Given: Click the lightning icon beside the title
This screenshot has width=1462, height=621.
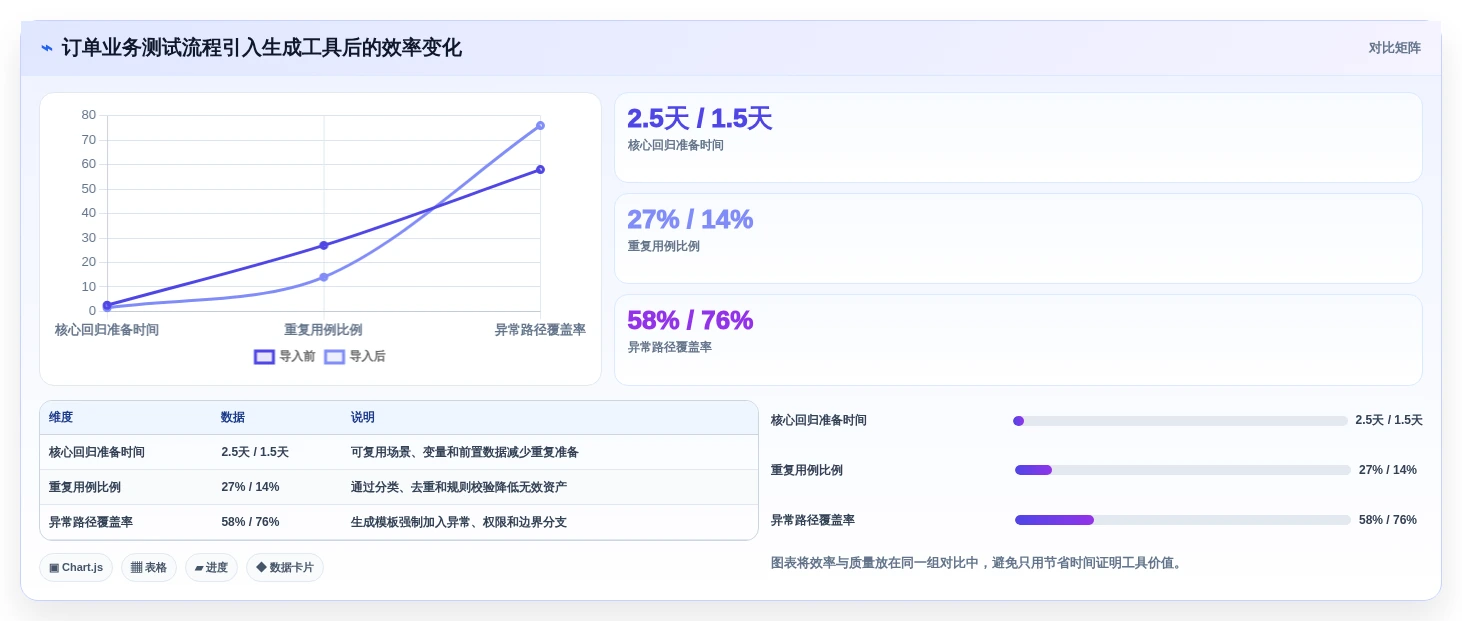Looking at the screenshot, I should click(47, 48).
